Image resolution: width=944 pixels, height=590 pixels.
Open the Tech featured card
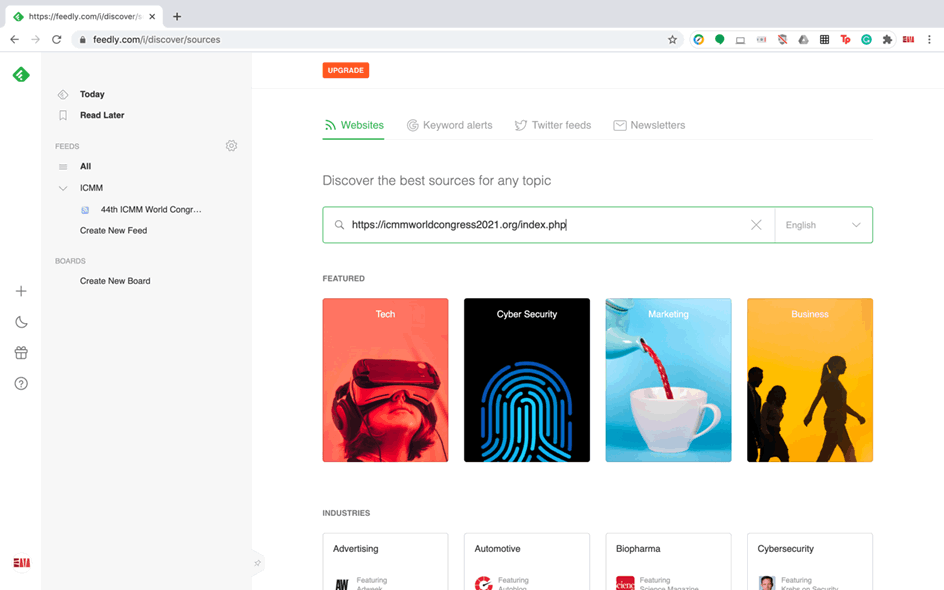[x=385, y=380]
